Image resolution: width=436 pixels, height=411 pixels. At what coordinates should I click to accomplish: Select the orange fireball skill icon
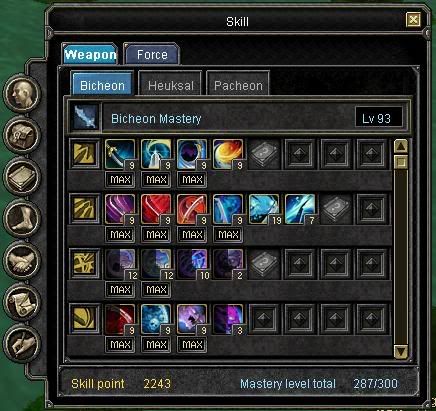(228, 154)
